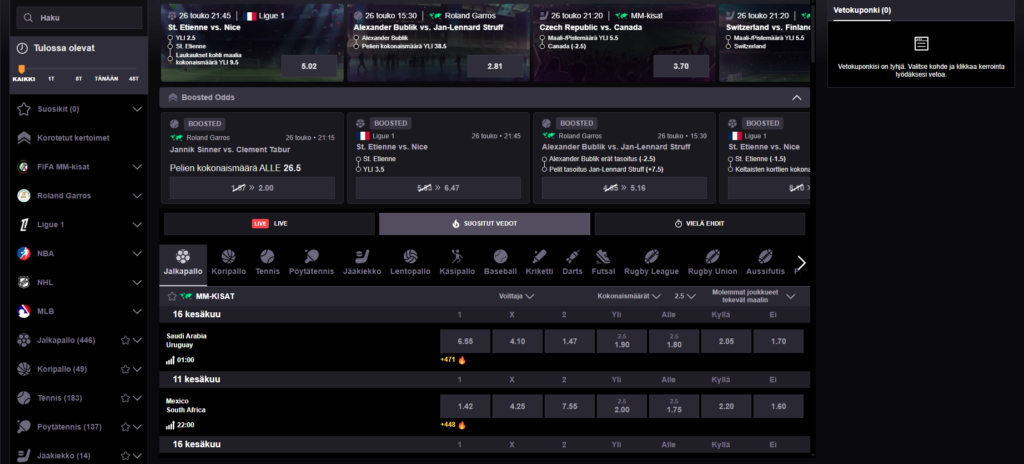This screenshot has width=1024, height=464.
Task: Open the 2.5 line dropdown
Action: point(684,296)
